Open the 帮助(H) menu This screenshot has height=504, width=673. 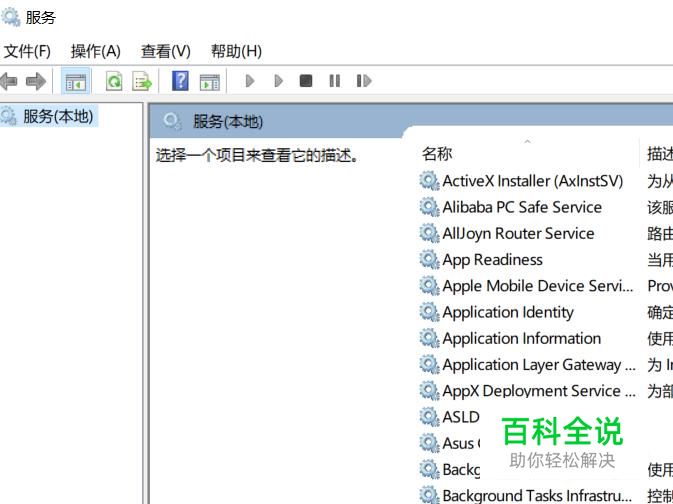click(236, 52)
